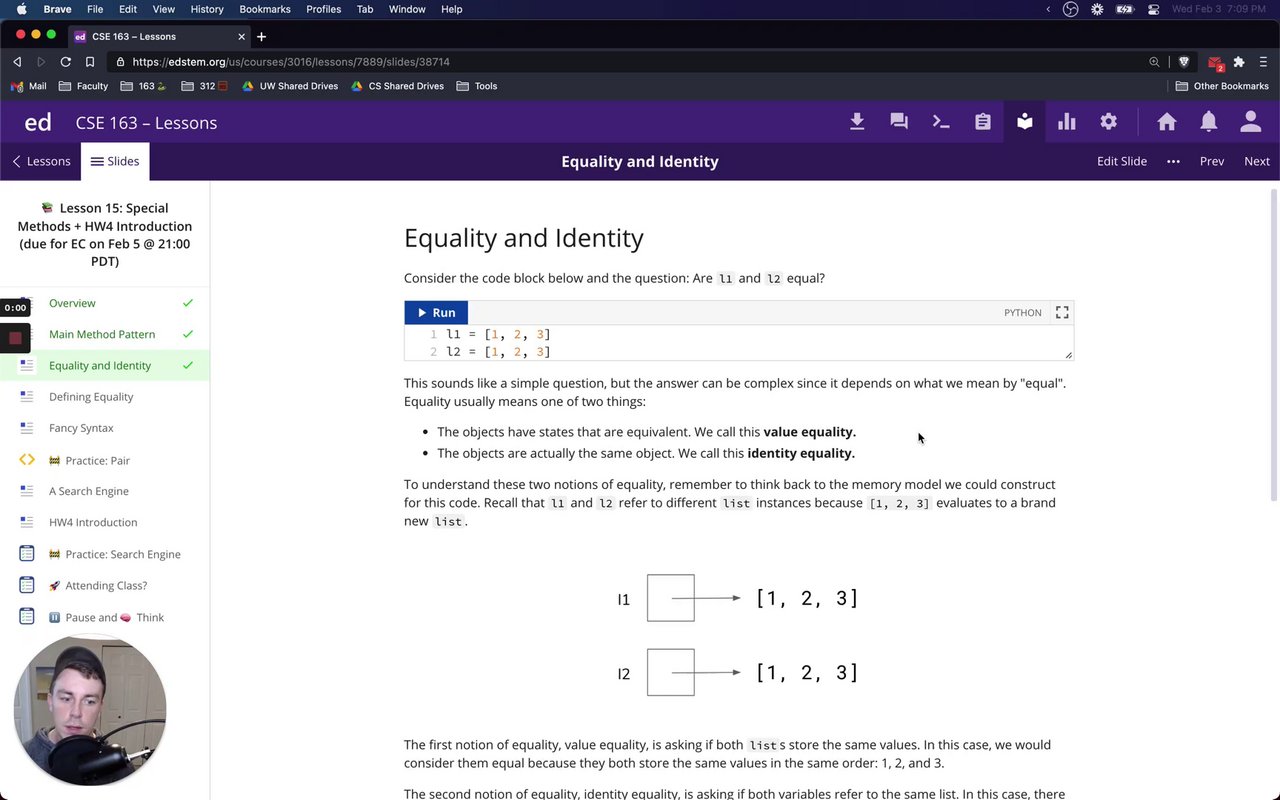
Task: Close the CSE 163 Lessons tab
Action: (x=241, y=37)
